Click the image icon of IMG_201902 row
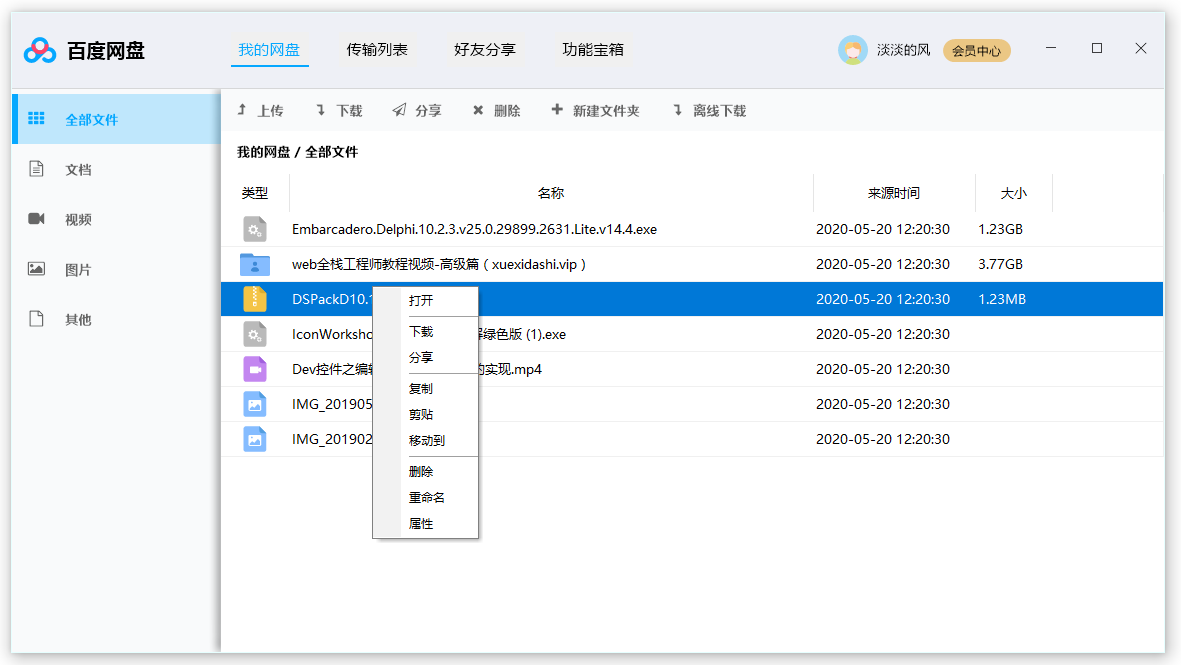This screenshot has width=1181, height=665. (255, 439)
